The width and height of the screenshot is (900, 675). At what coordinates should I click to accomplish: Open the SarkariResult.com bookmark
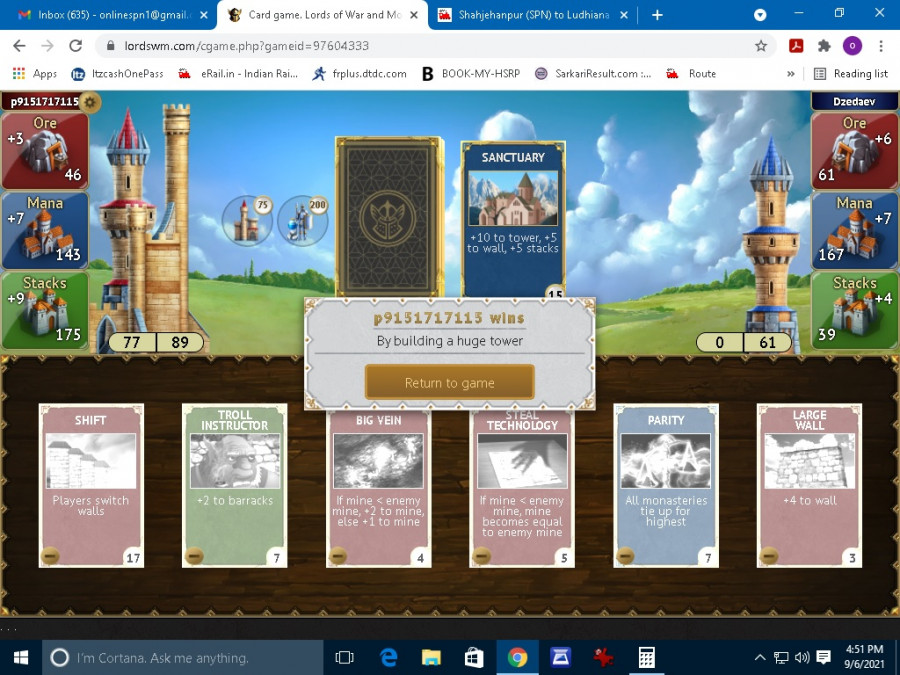pyautogui.click(x=593, y=73)
